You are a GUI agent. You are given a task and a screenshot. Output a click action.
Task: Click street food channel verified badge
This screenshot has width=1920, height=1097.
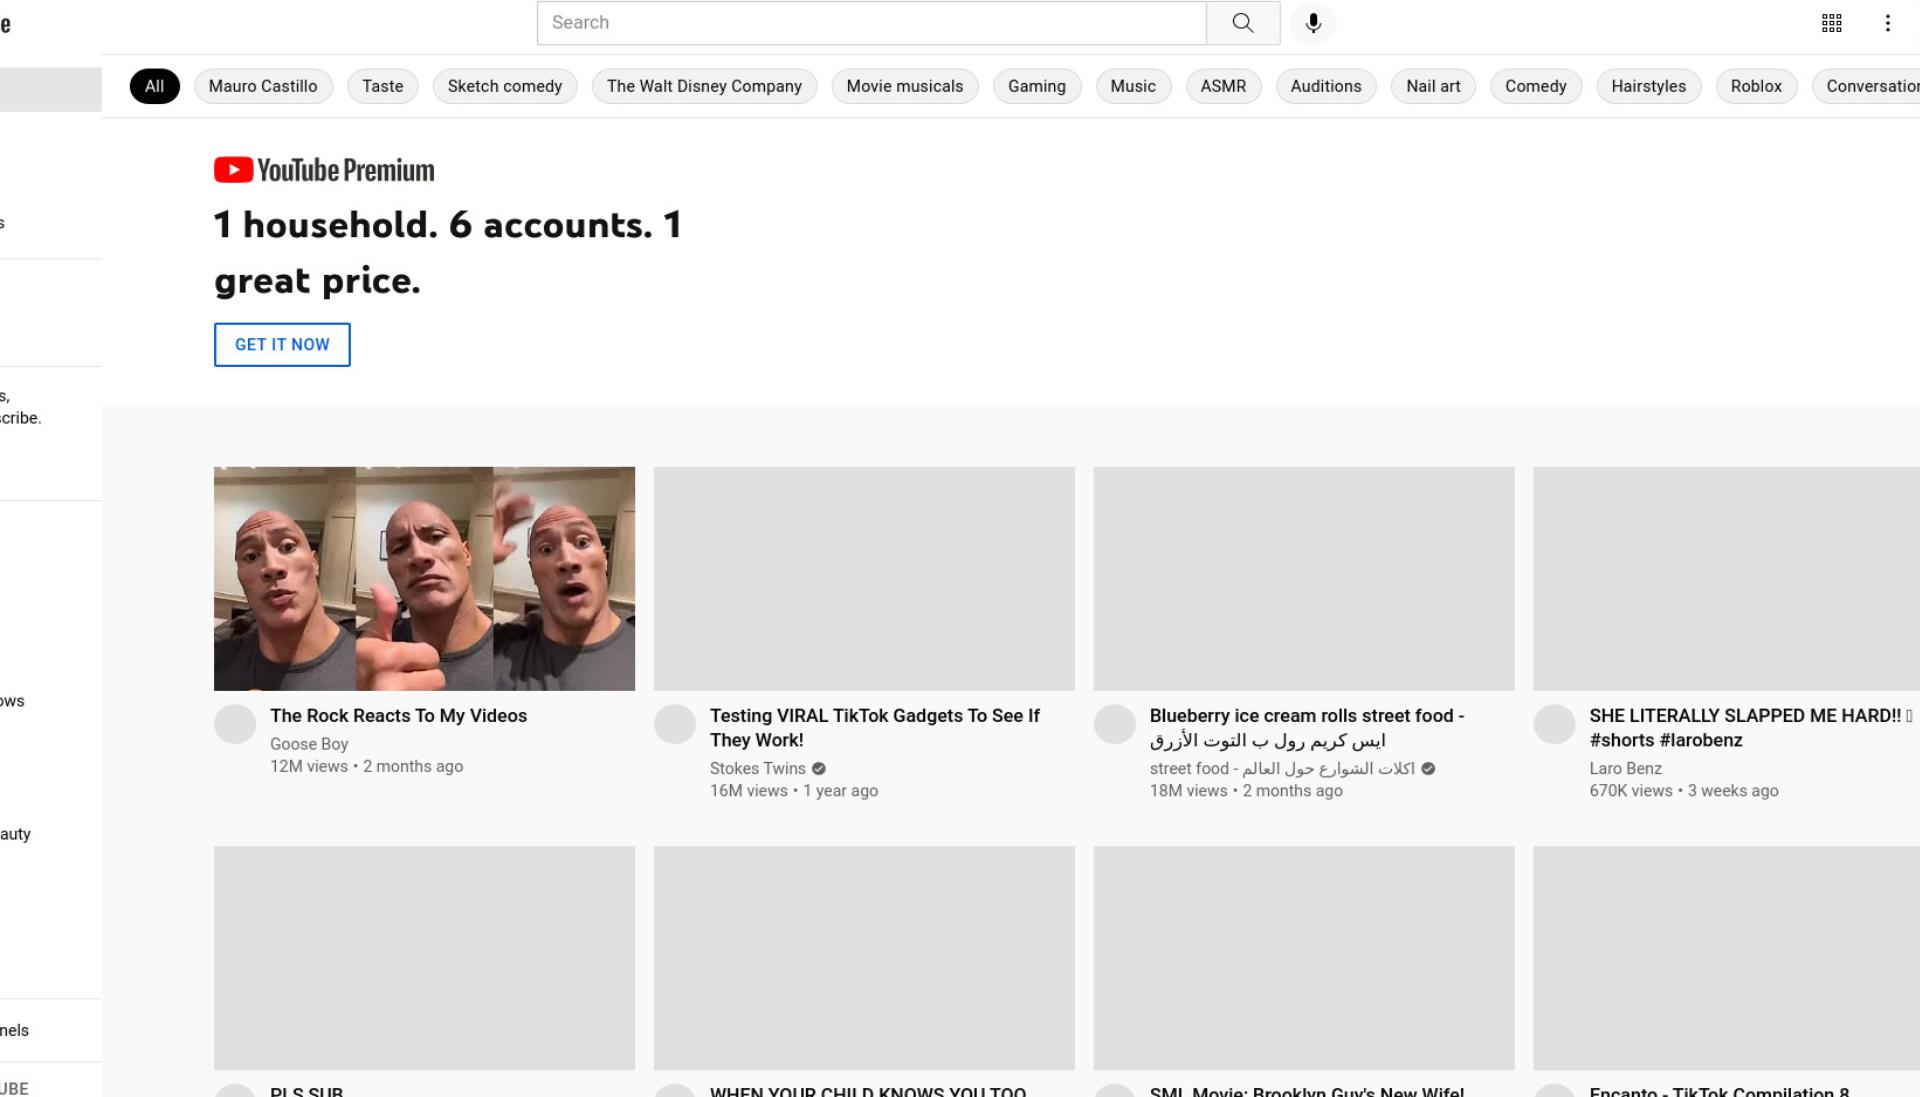(1428, 769)
